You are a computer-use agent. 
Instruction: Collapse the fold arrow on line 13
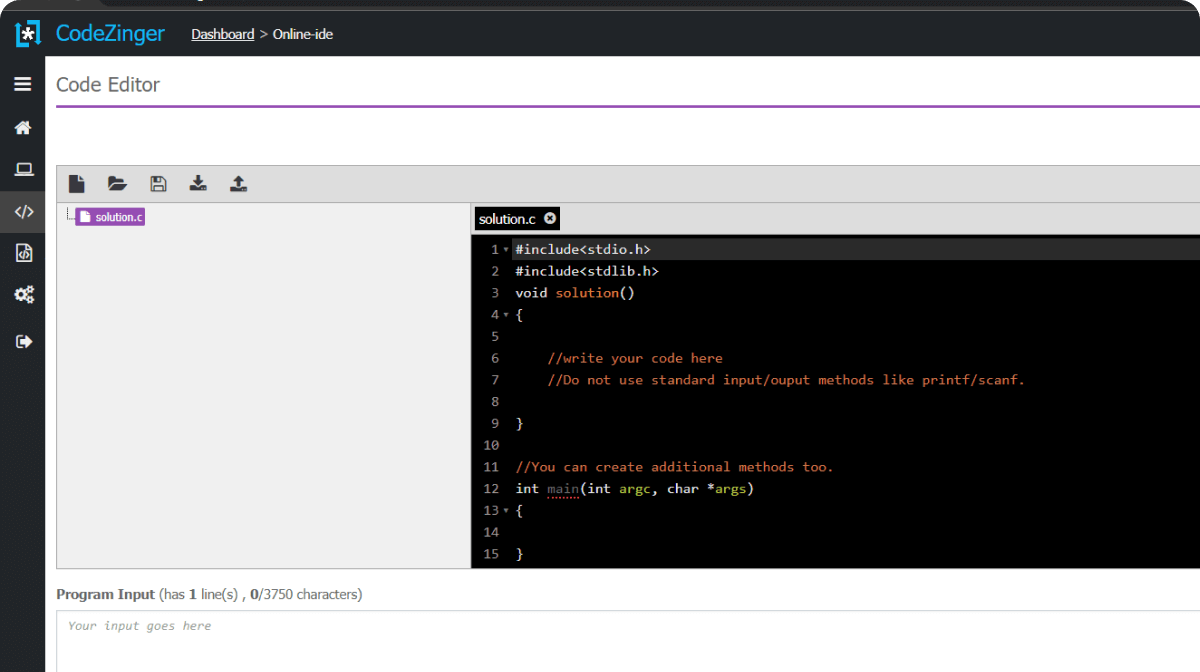(x=506, y=511)
